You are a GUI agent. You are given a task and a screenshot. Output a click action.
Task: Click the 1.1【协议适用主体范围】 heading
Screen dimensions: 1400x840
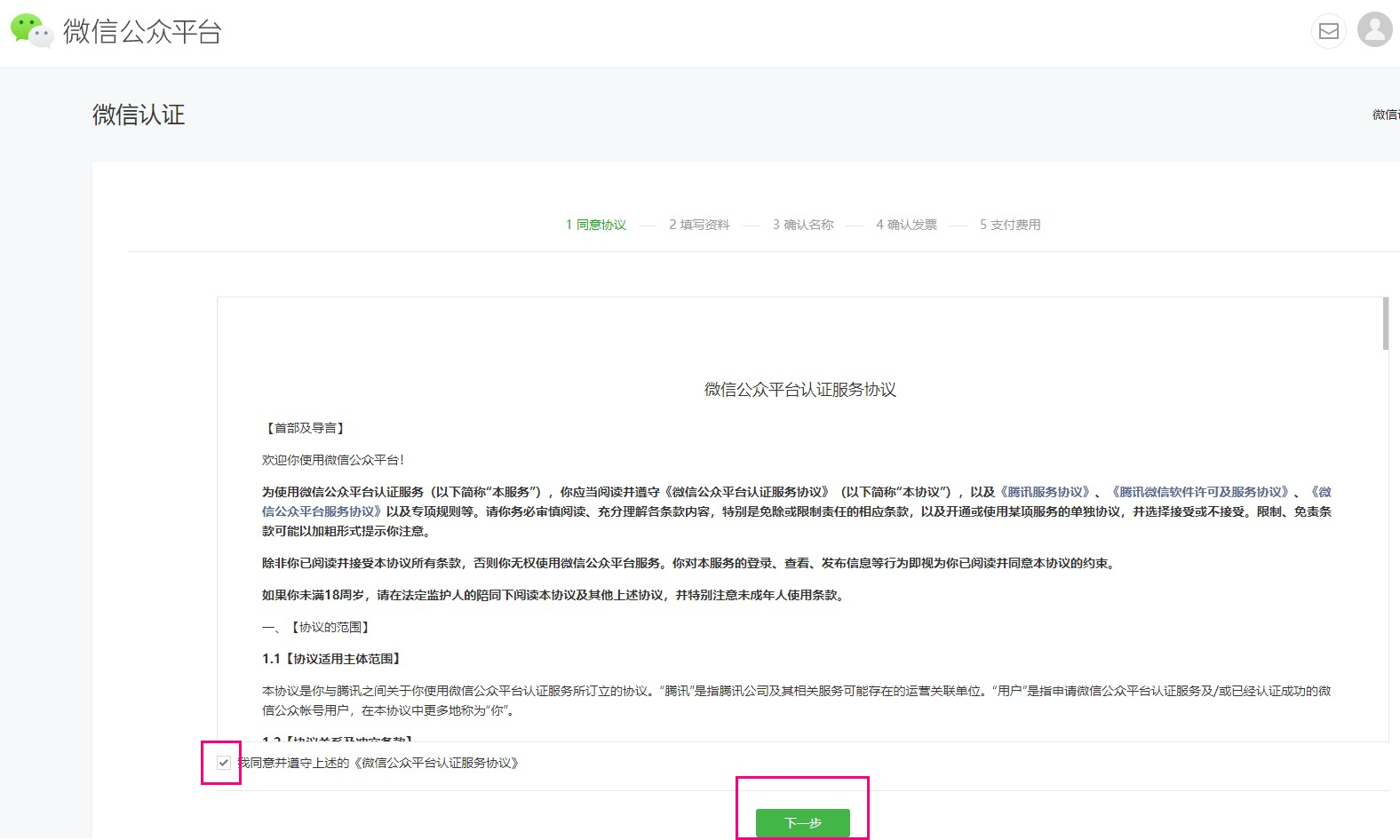[331, 660]
